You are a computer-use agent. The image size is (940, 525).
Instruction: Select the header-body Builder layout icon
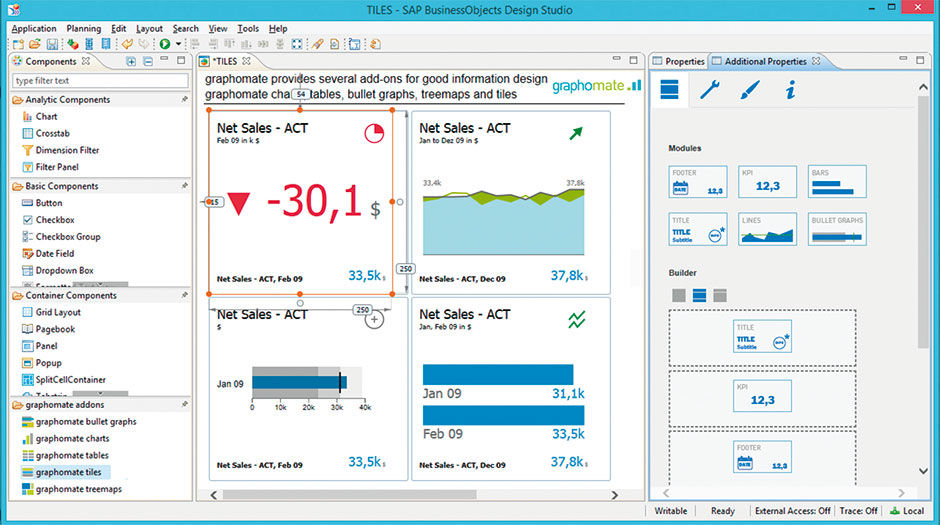pyautogui.click(x=719, y=295)
